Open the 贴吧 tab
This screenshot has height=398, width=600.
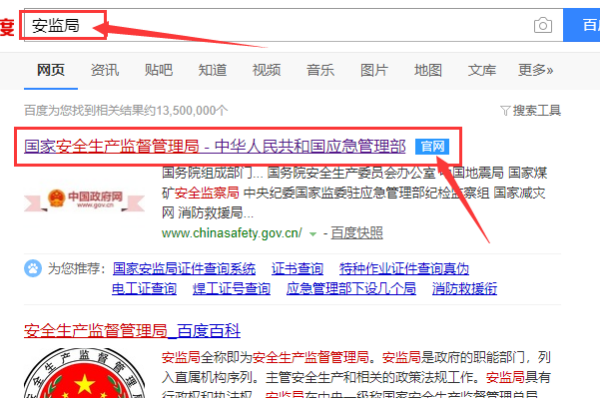pyautogui.click(x=158, y=70)
